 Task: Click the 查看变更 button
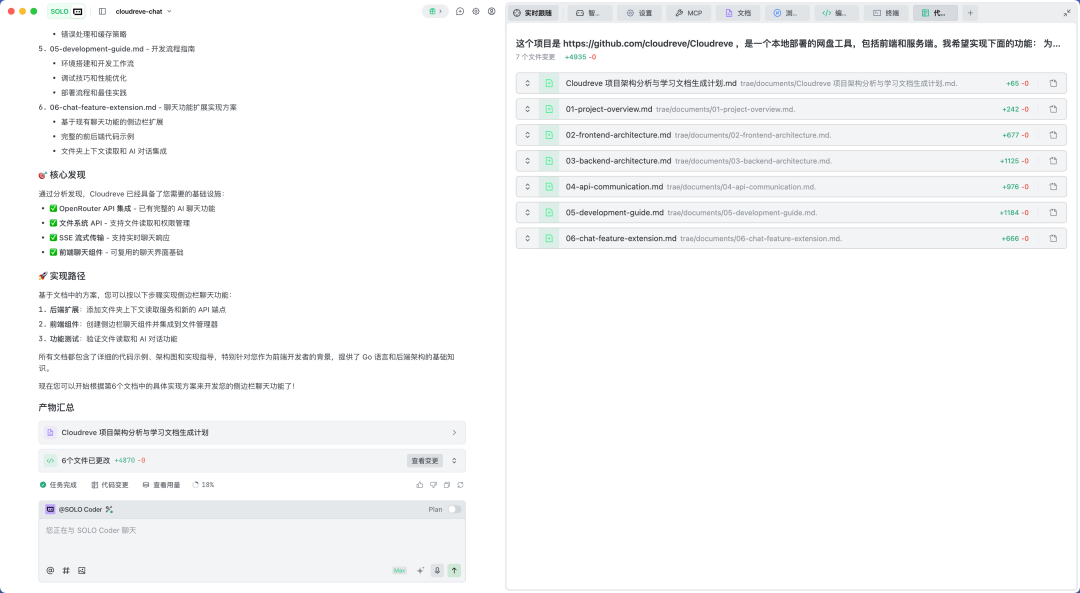pos(424,461)
